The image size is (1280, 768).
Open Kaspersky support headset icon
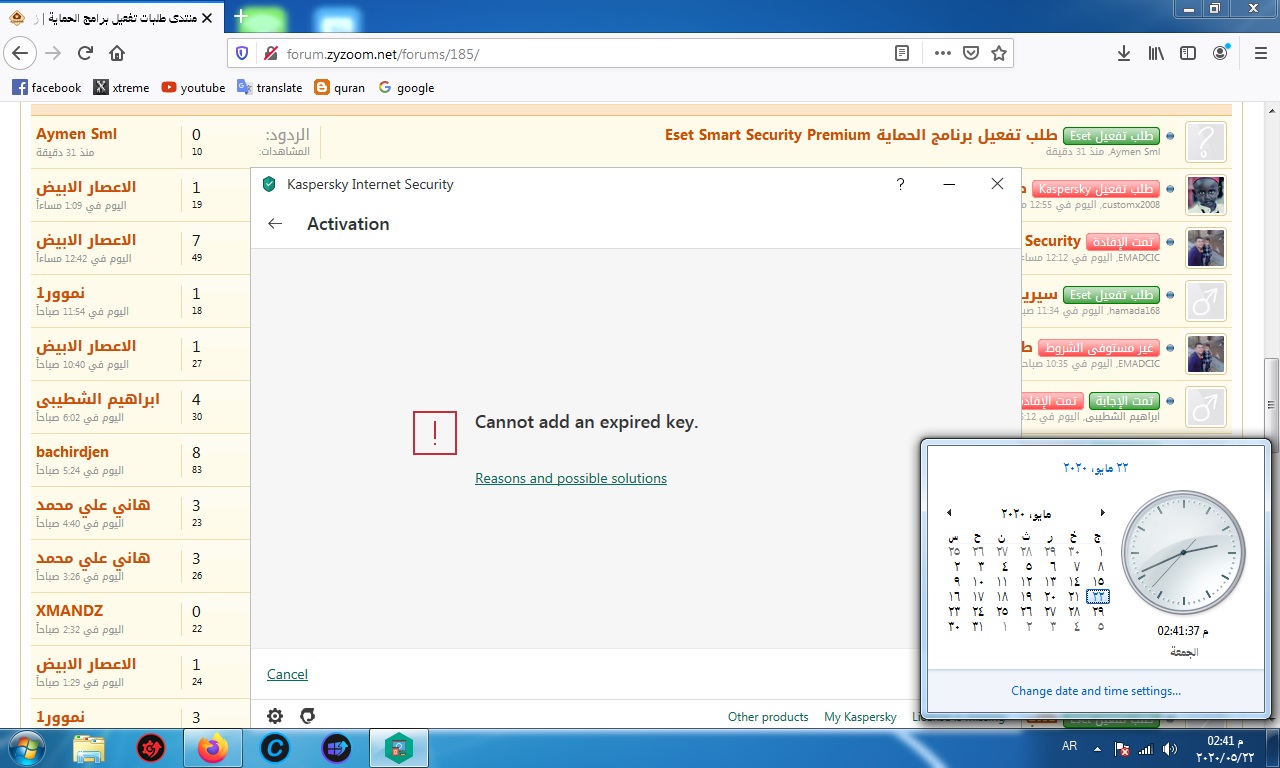pyautogui.click(x=308, y=716)
